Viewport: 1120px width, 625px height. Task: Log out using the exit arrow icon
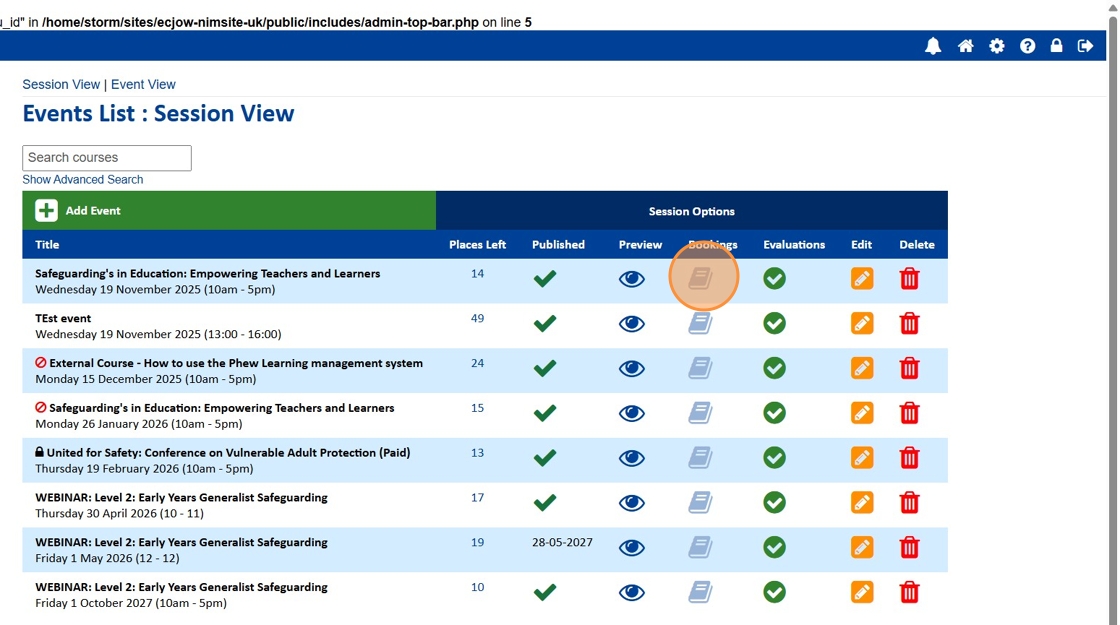pyautogui.click(x=1086, y=46)
